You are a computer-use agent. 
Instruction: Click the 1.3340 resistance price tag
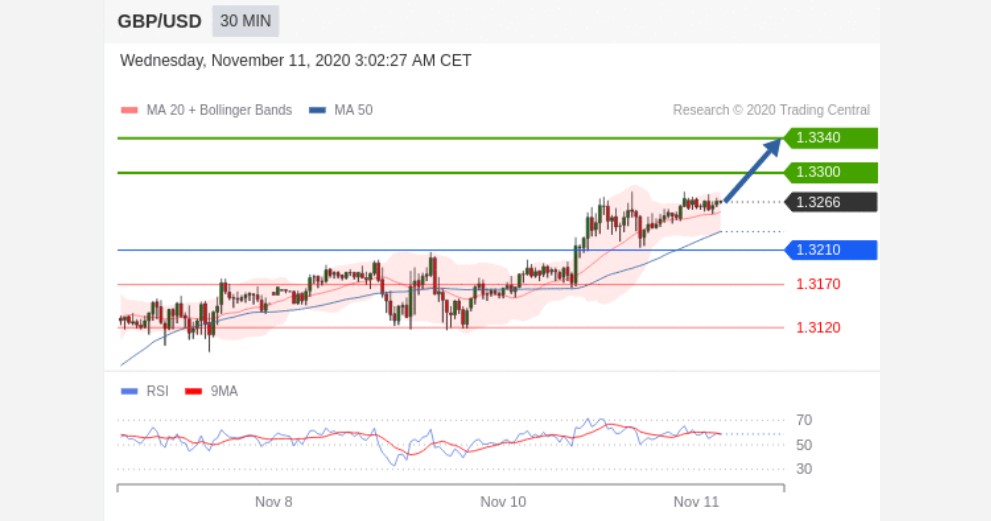(x=830, y=138)
